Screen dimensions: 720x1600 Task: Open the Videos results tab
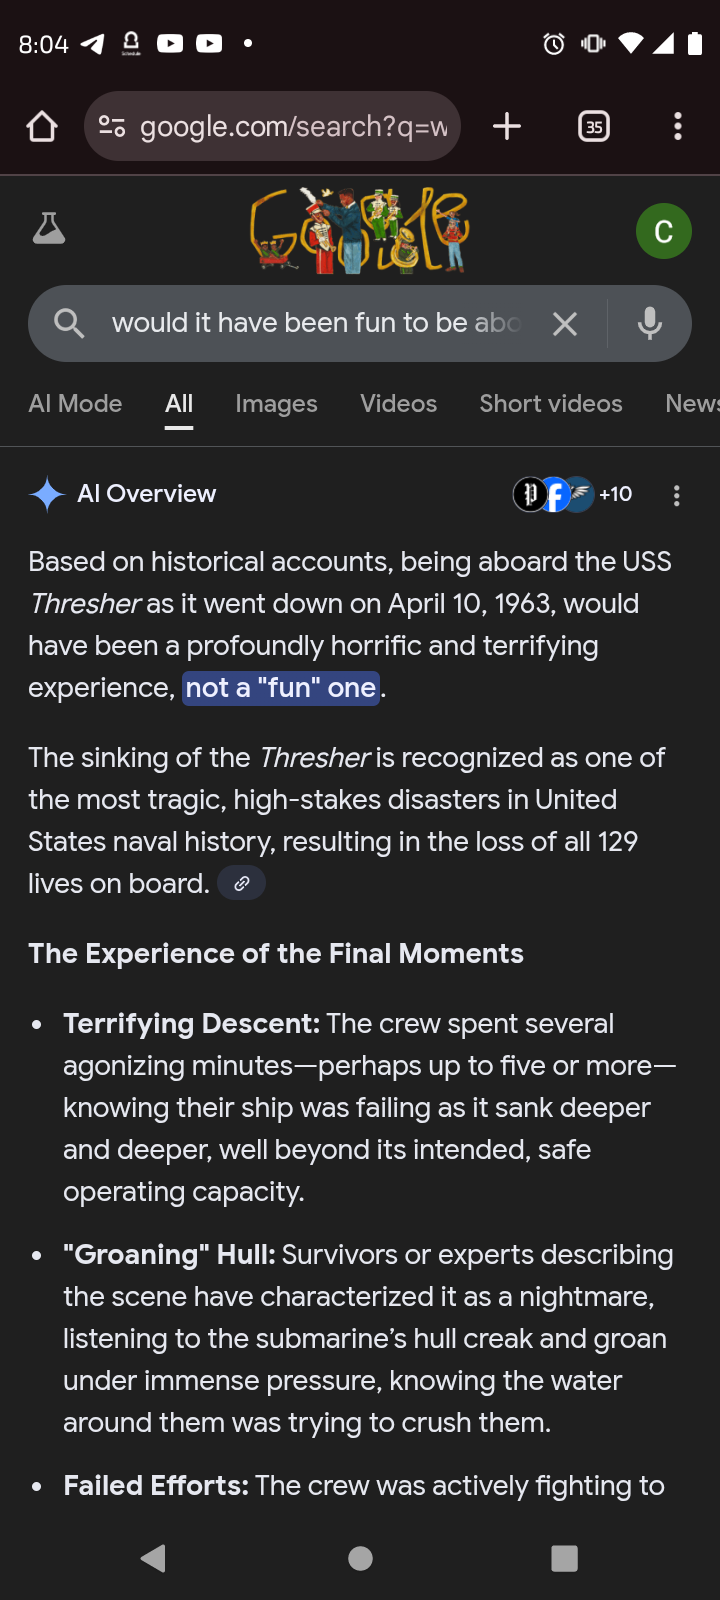point(398,404)
